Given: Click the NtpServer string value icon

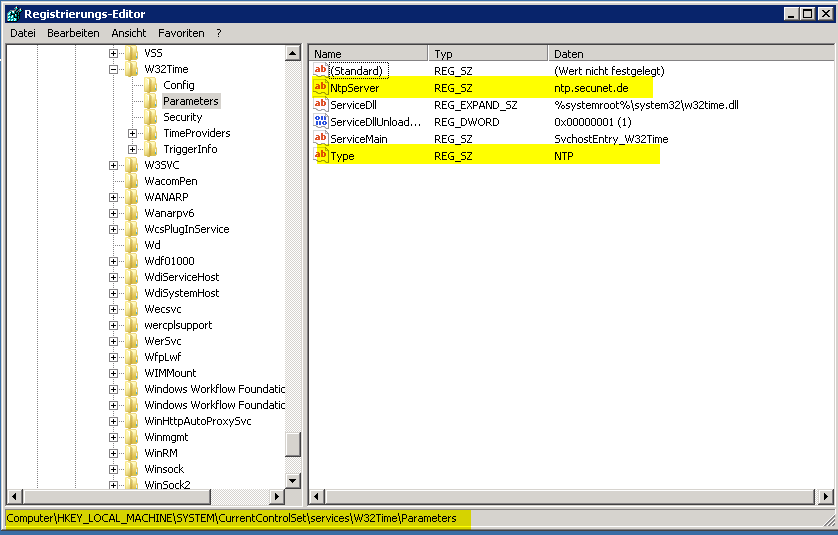Looking at the screenshot, I should coord(321,88).
